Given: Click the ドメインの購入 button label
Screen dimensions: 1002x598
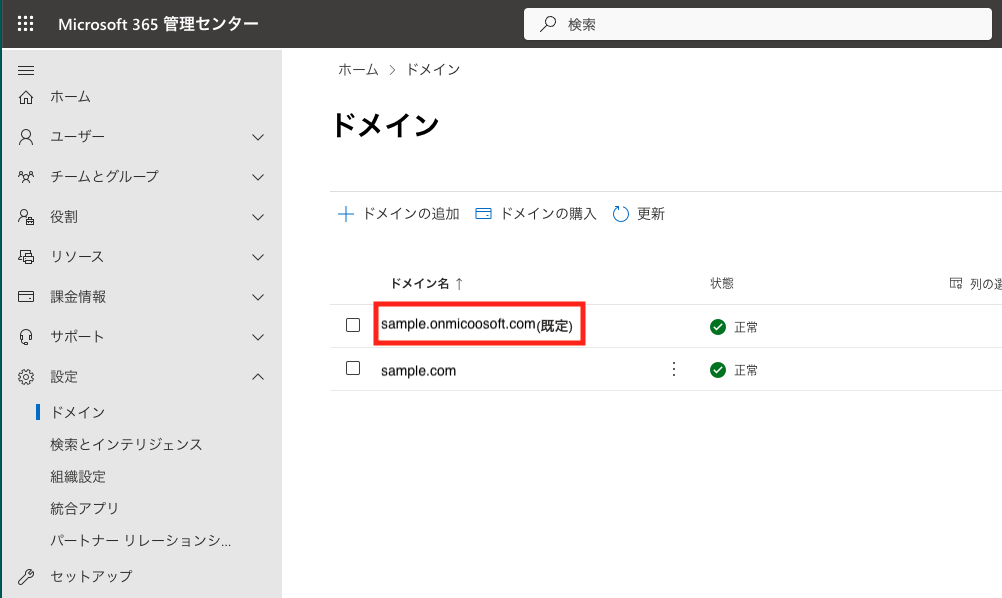Looking at the screenshot, I should point(548,214).
